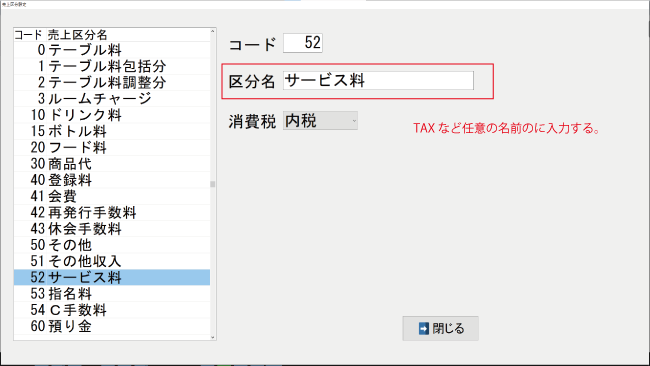The height and width of the screenshot is (366, 650).
Task: Select row 43 休会手数料
Action: (x=112, y=228)
